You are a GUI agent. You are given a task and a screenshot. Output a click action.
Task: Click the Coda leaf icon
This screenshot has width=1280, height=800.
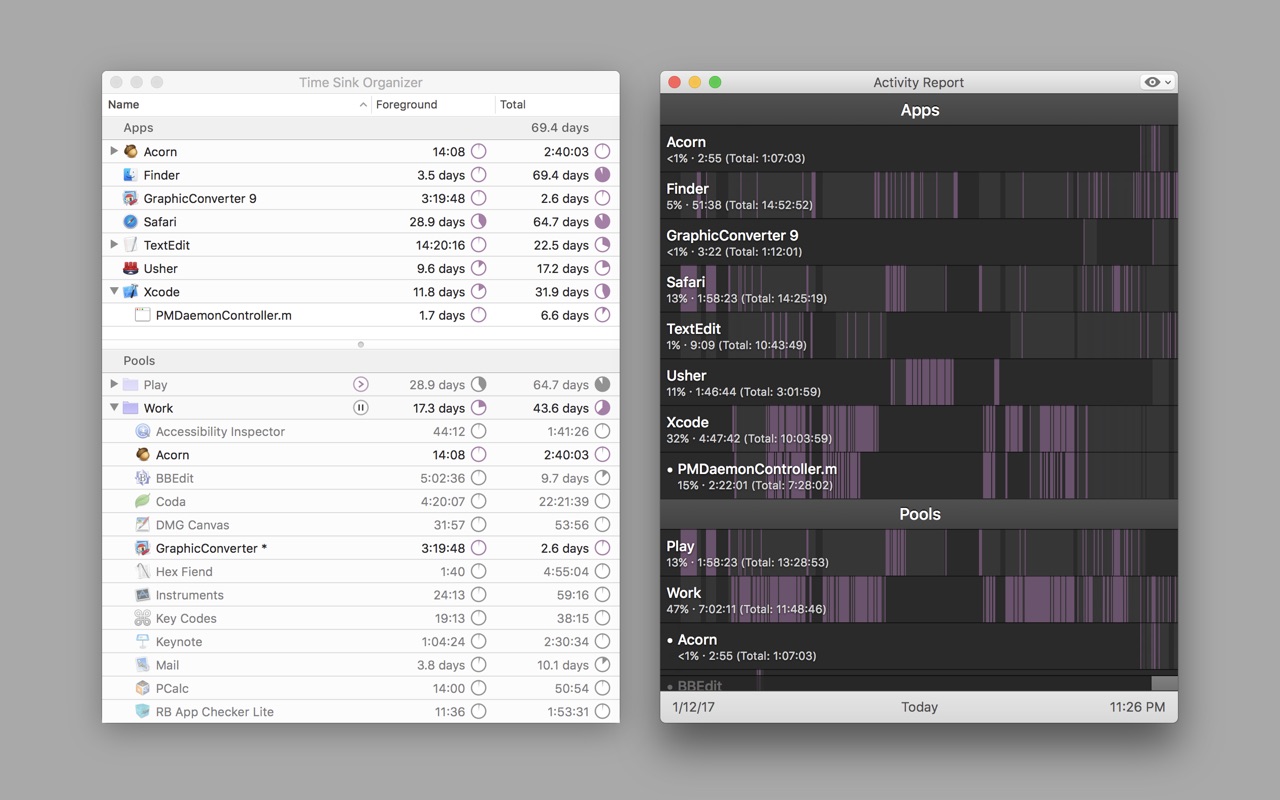(142, 502)
